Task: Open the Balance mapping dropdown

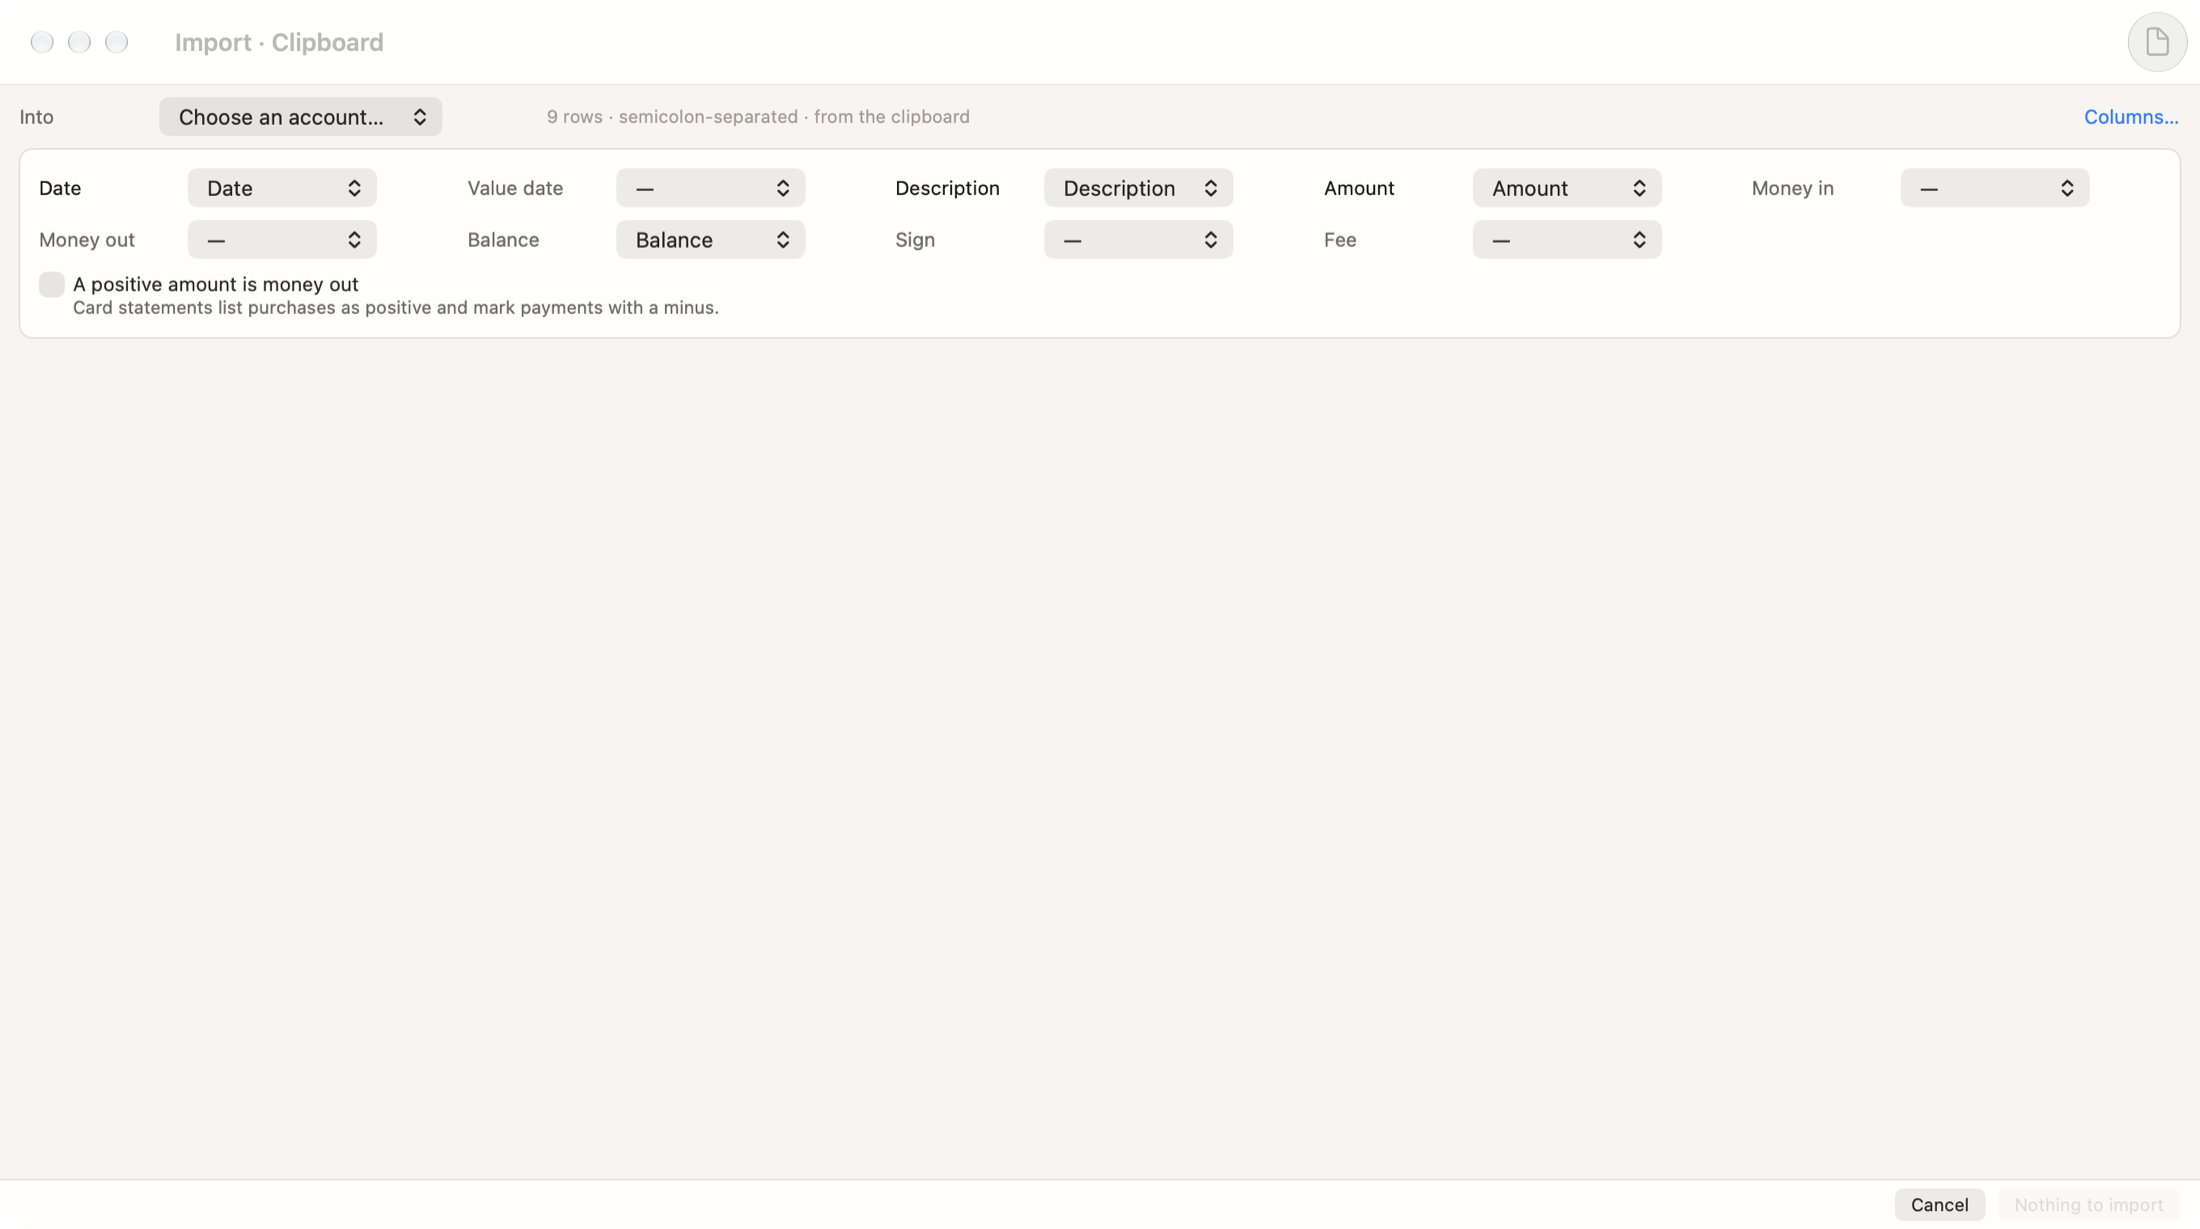Action: point(710,240)
